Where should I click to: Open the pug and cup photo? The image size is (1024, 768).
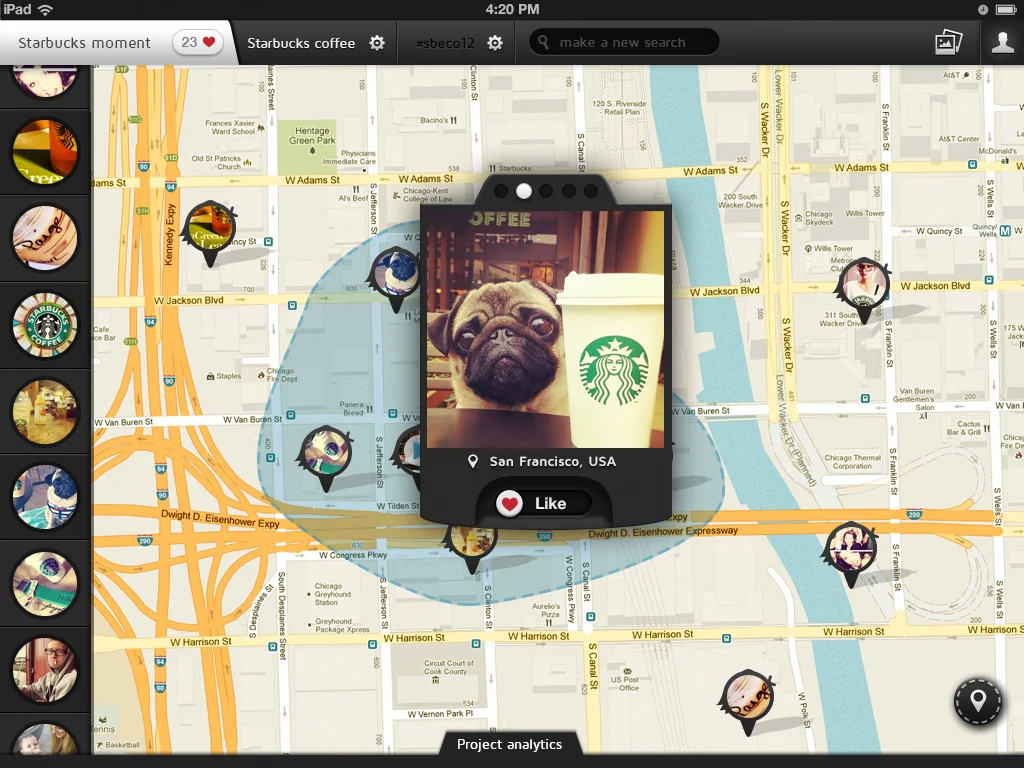545,329
